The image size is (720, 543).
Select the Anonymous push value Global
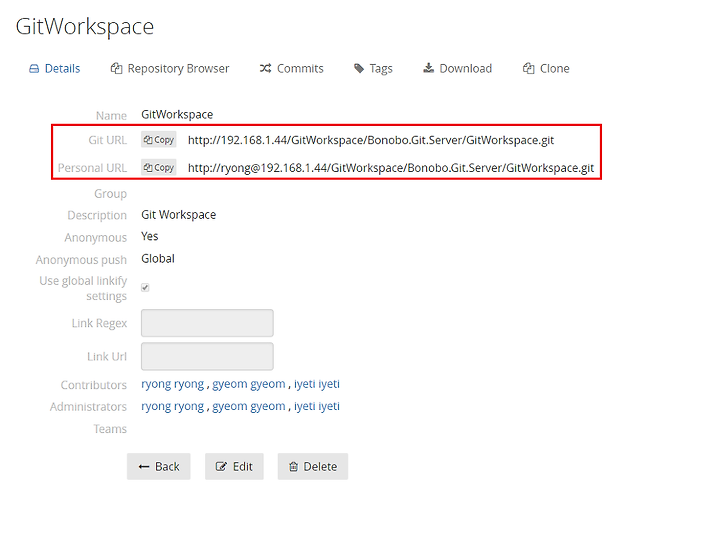point(158,259)
